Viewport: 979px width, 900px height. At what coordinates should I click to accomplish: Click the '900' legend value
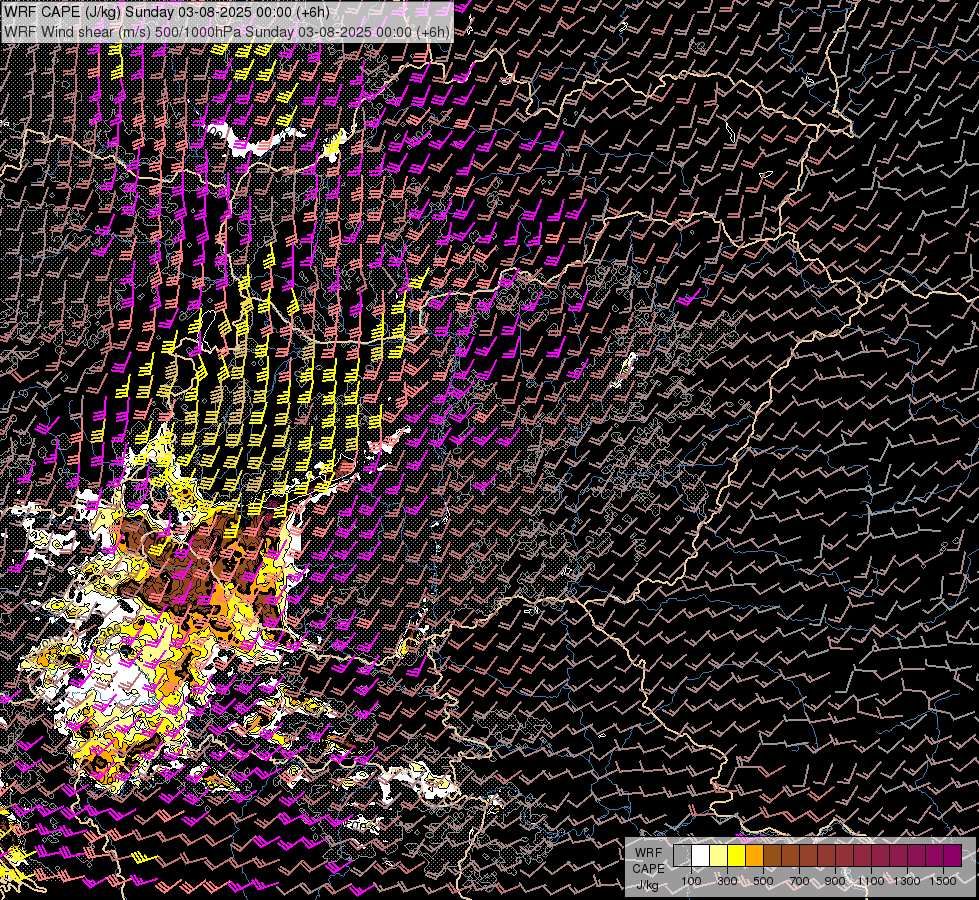point(835,881)
